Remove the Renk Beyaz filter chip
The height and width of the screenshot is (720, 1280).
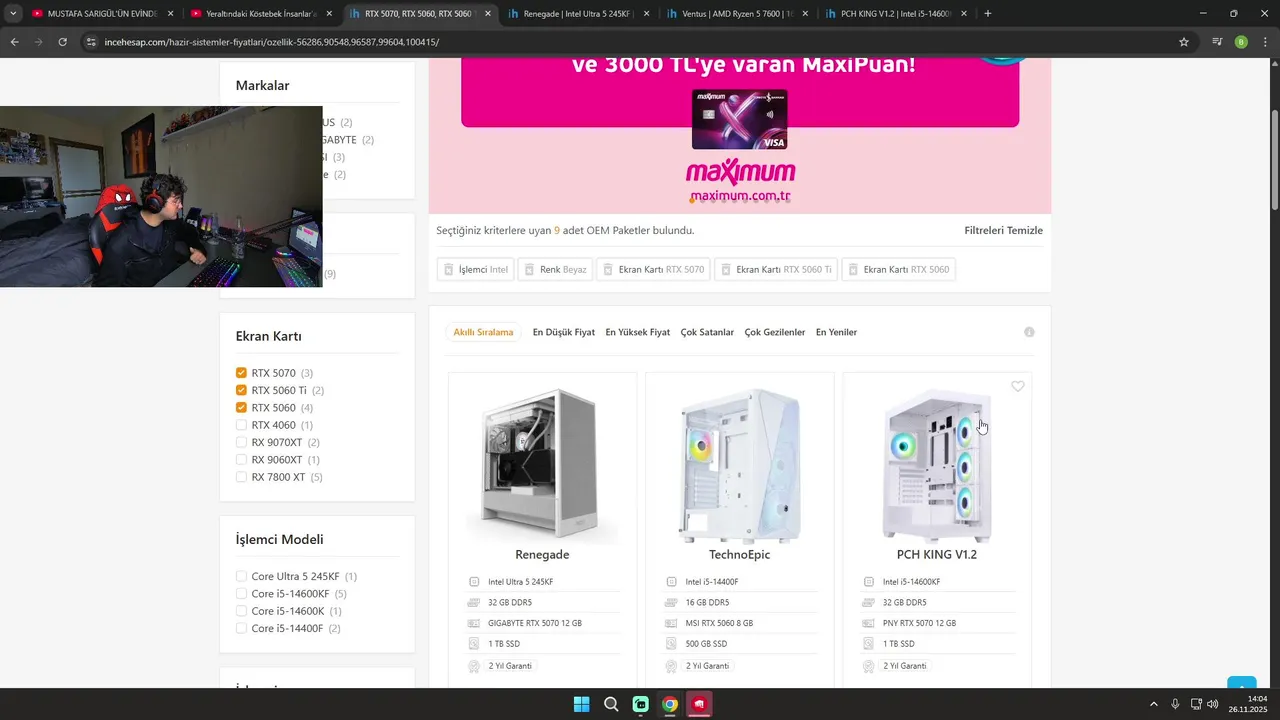pyautogui.click(x=555, y=270)
